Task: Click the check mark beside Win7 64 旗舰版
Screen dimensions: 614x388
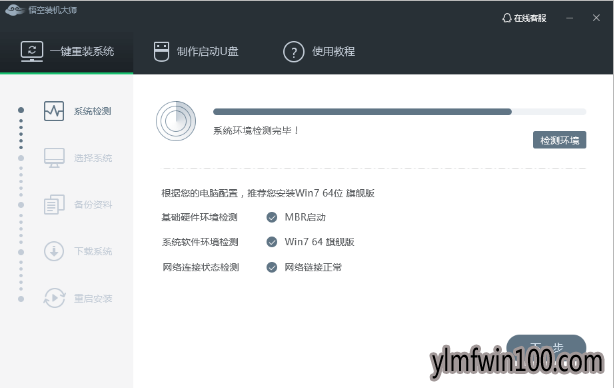Action: [272, 242]
